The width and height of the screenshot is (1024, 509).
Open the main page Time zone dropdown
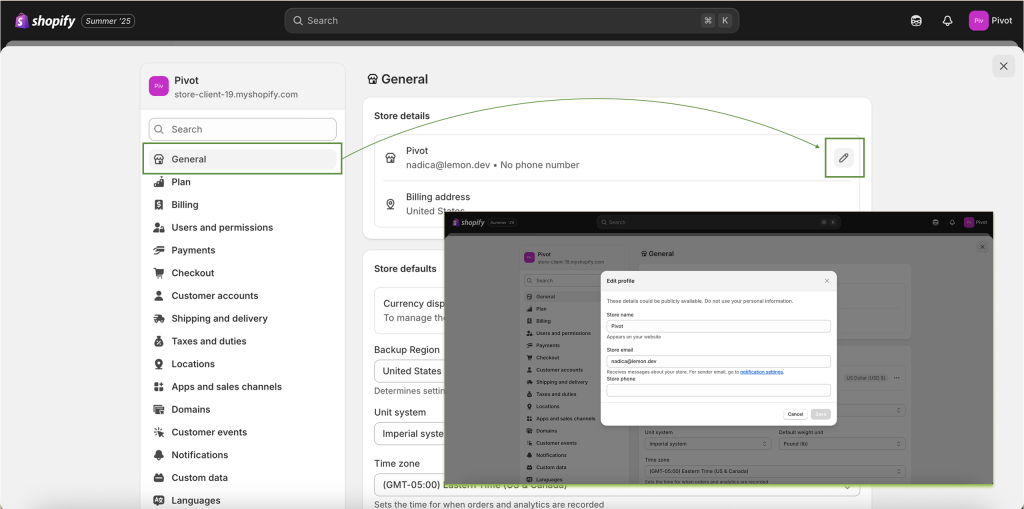pos(616,485)
